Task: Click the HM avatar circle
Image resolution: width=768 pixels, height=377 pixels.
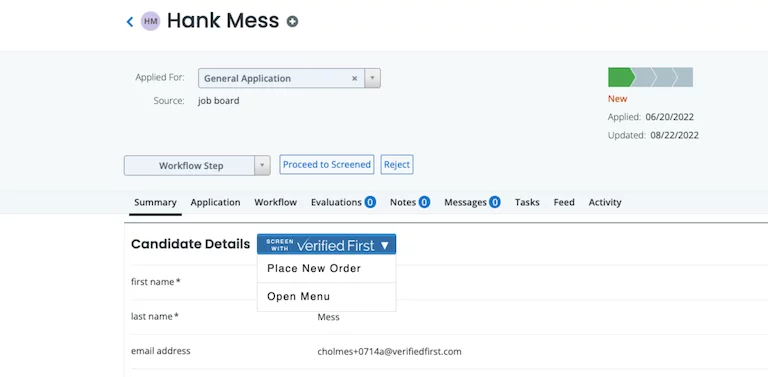Action: [150, 21]
